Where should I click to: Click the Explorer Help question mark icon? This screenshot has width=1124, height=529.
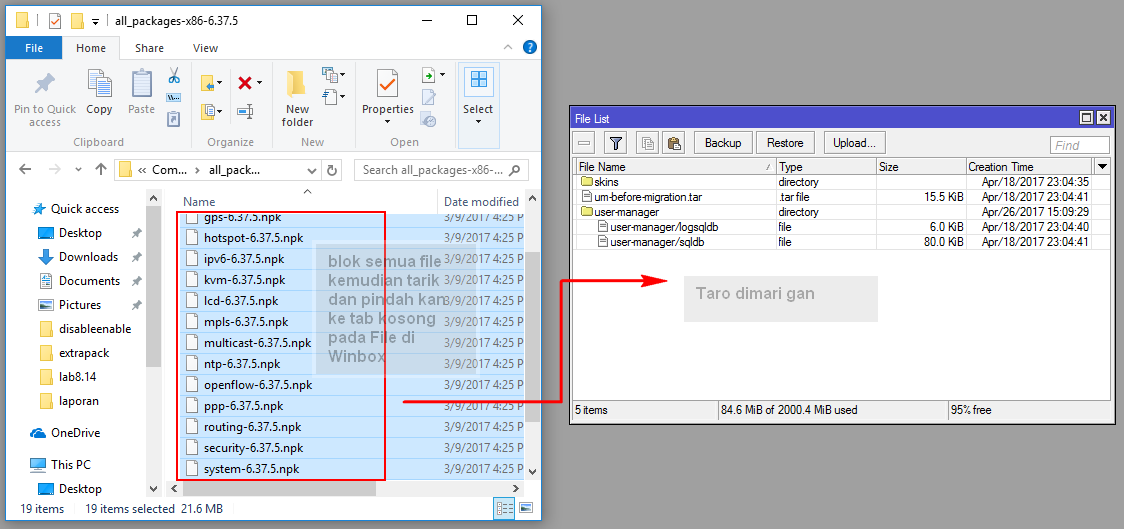point(530,48)
